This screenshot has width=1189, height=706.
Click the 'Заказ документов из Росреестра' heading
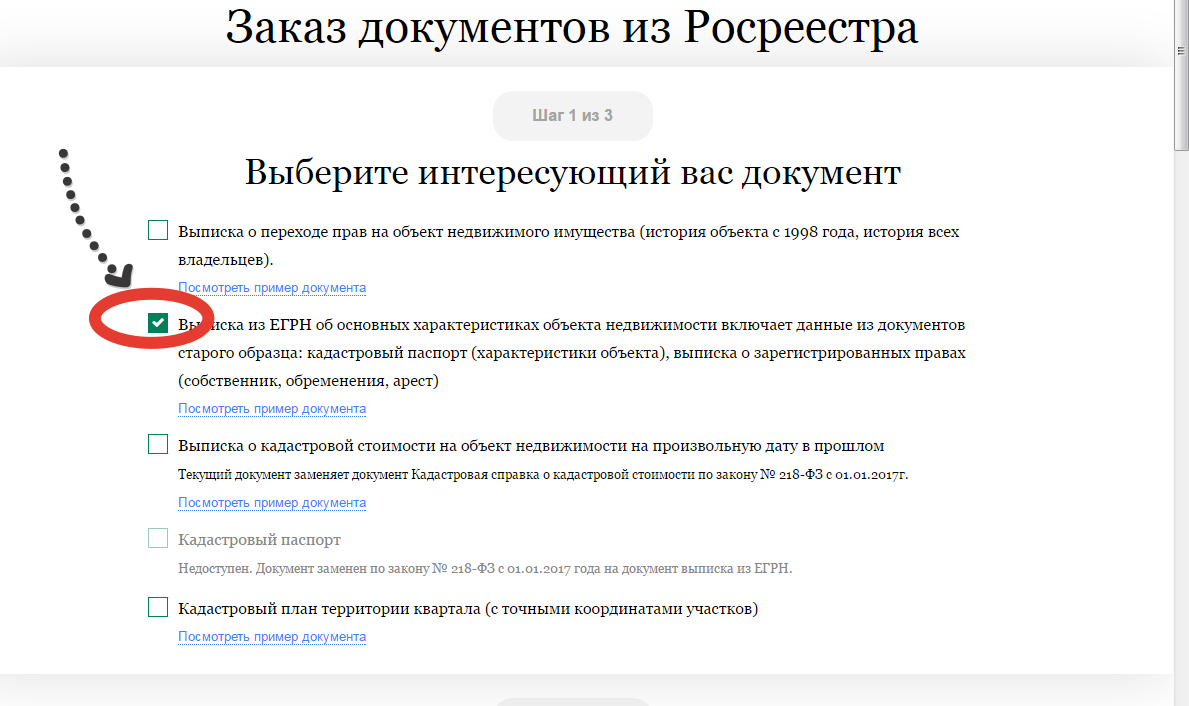tap(572, 28)
